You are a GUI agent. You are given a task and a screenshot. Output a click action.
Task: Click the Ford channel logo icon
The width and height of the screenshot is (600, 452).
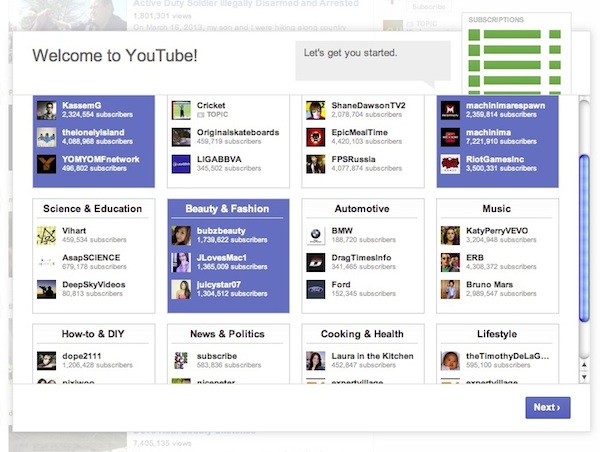[315, 290]
